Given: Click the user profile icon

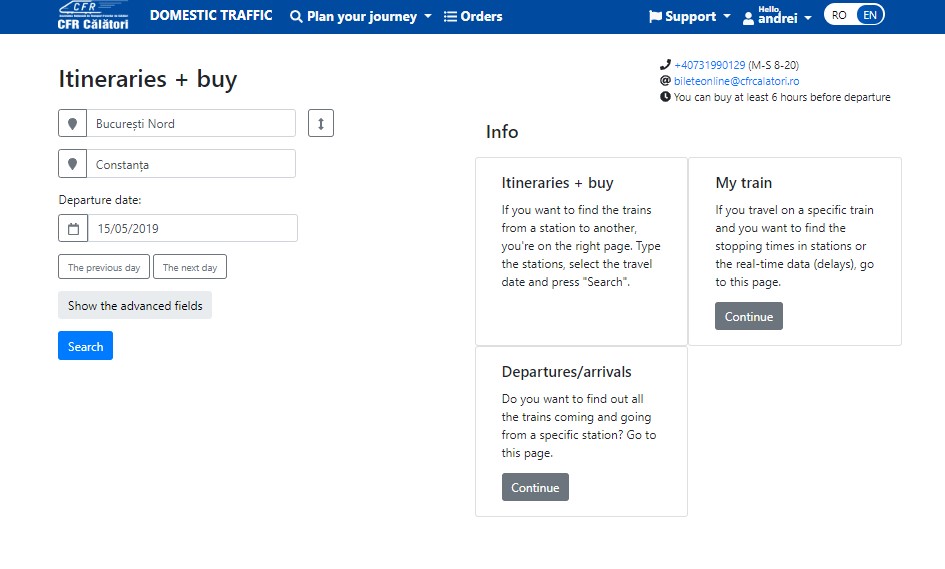Looking at the screenshot, I should point(748,17).
